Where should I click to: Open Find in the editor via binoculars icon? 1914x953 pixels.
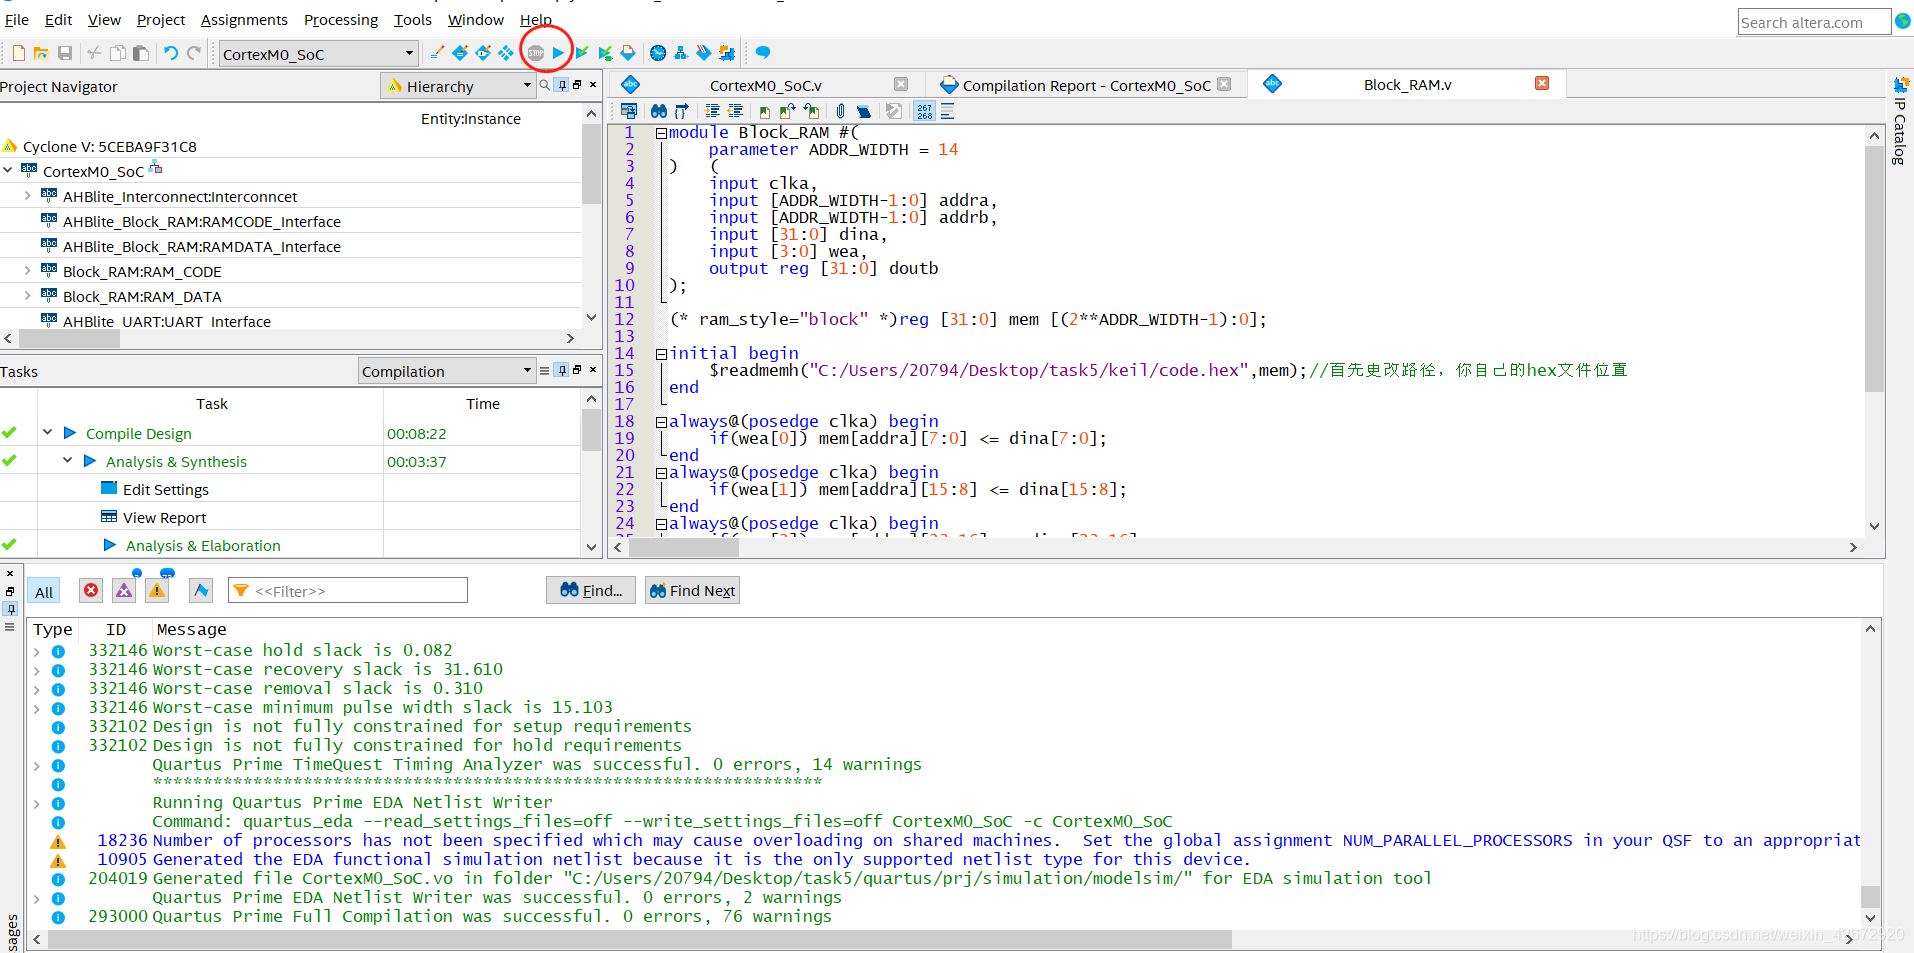coord(659,111)
